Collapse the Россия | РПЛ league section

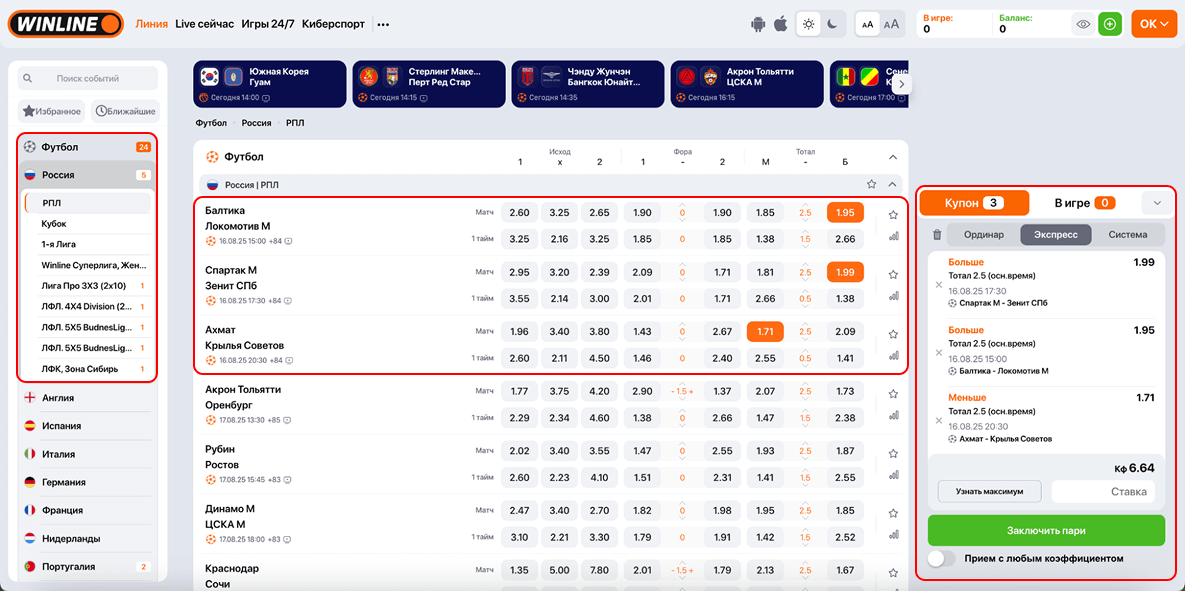(x=892, y=185)
